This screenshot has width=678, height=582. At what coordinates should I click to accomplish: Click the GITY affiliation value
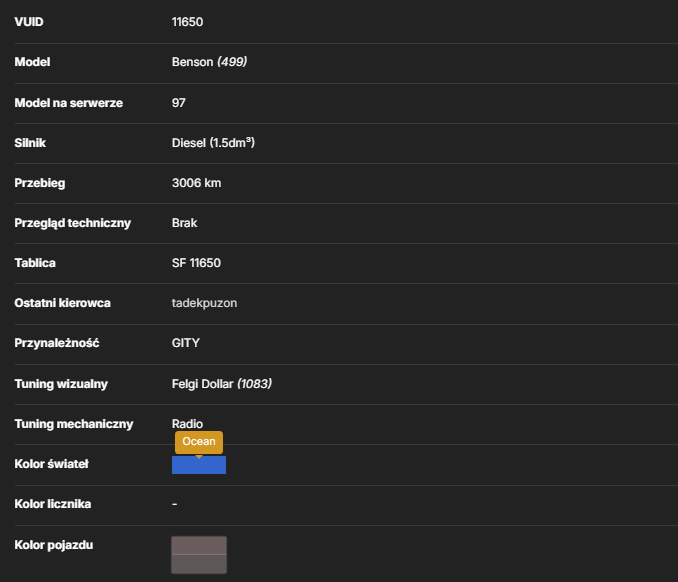point(185,343)
